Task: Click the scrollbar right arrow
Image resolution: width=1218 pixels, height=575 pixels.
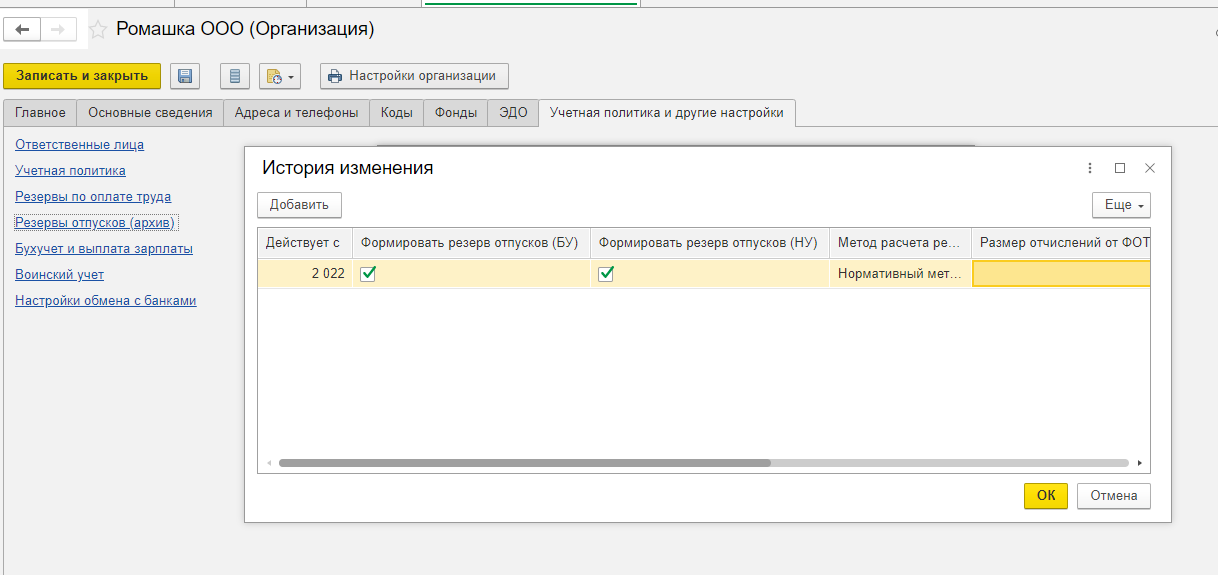Action: [1140, 463]
